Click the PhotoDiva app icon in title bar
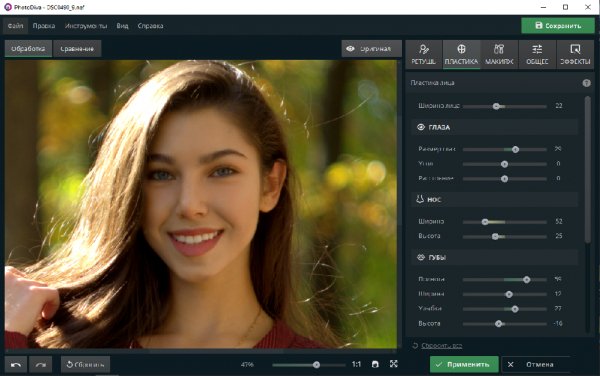 click(x=8, y=7)
